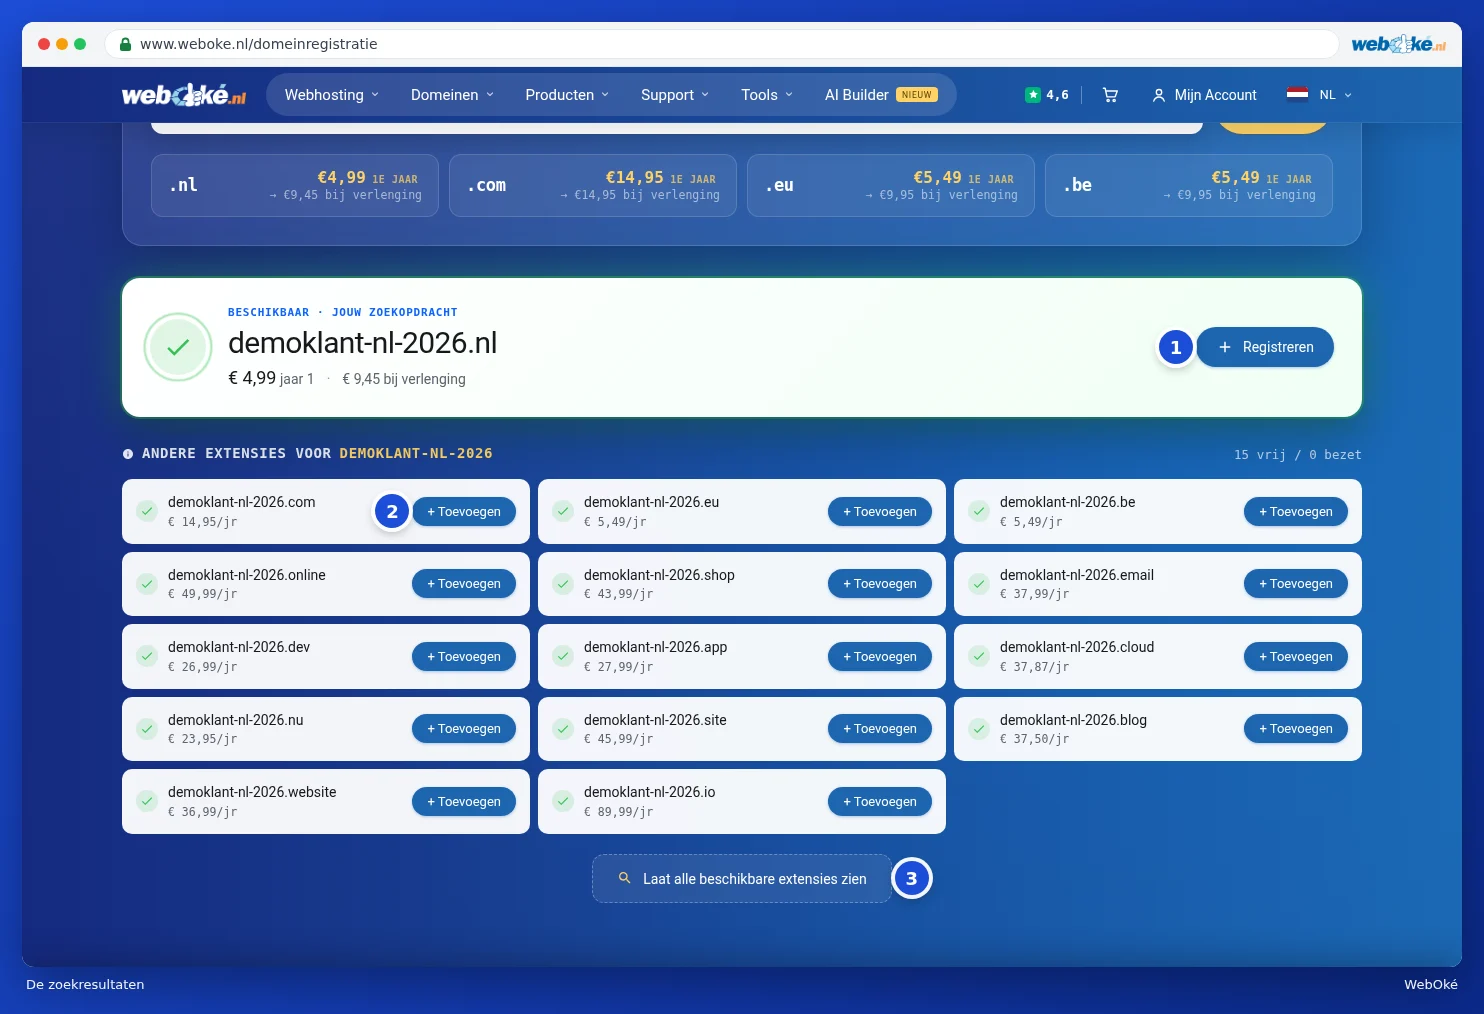Add demoklant-nl-2026.site domain
This screenshot has height=1014, width=1484.
click(x=880, y=729)
